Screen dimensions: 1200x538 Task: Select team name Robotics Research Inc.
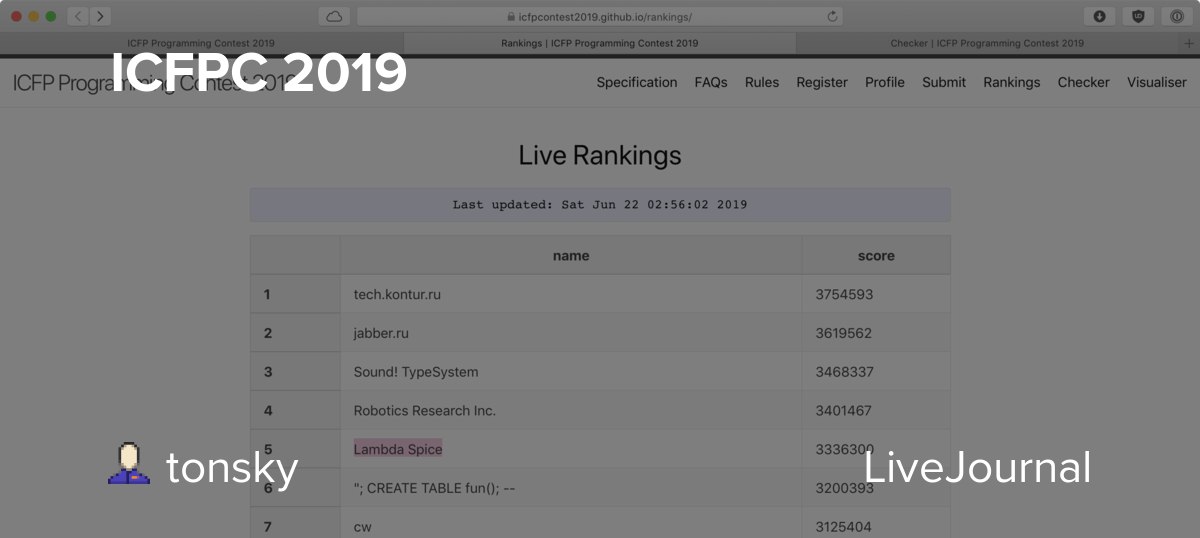tap(425, 411)
